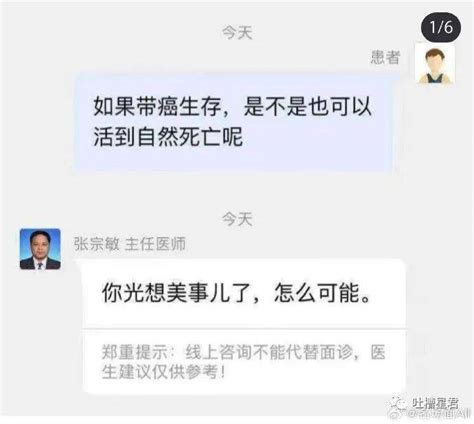This screenshot has width=474, height=424.
Task: Click the 吐槽星君 watermark text
Action: coord(435,404)
